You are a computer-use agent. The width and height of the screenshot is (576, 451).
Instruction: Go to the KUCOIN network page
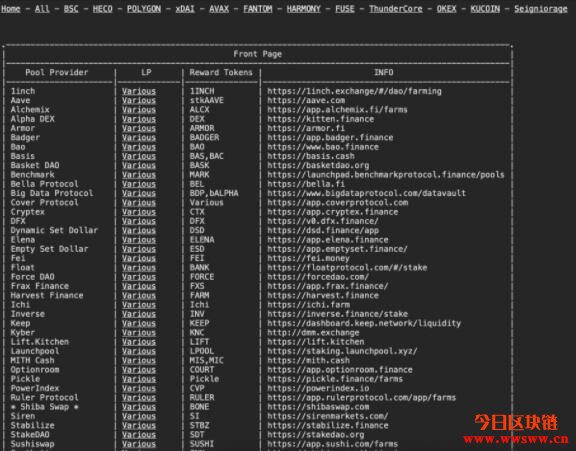(485, 8)
